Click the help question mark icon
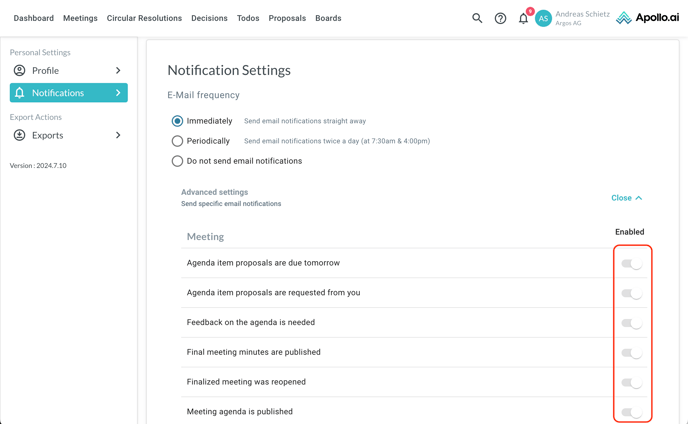 tap(500, 18)
